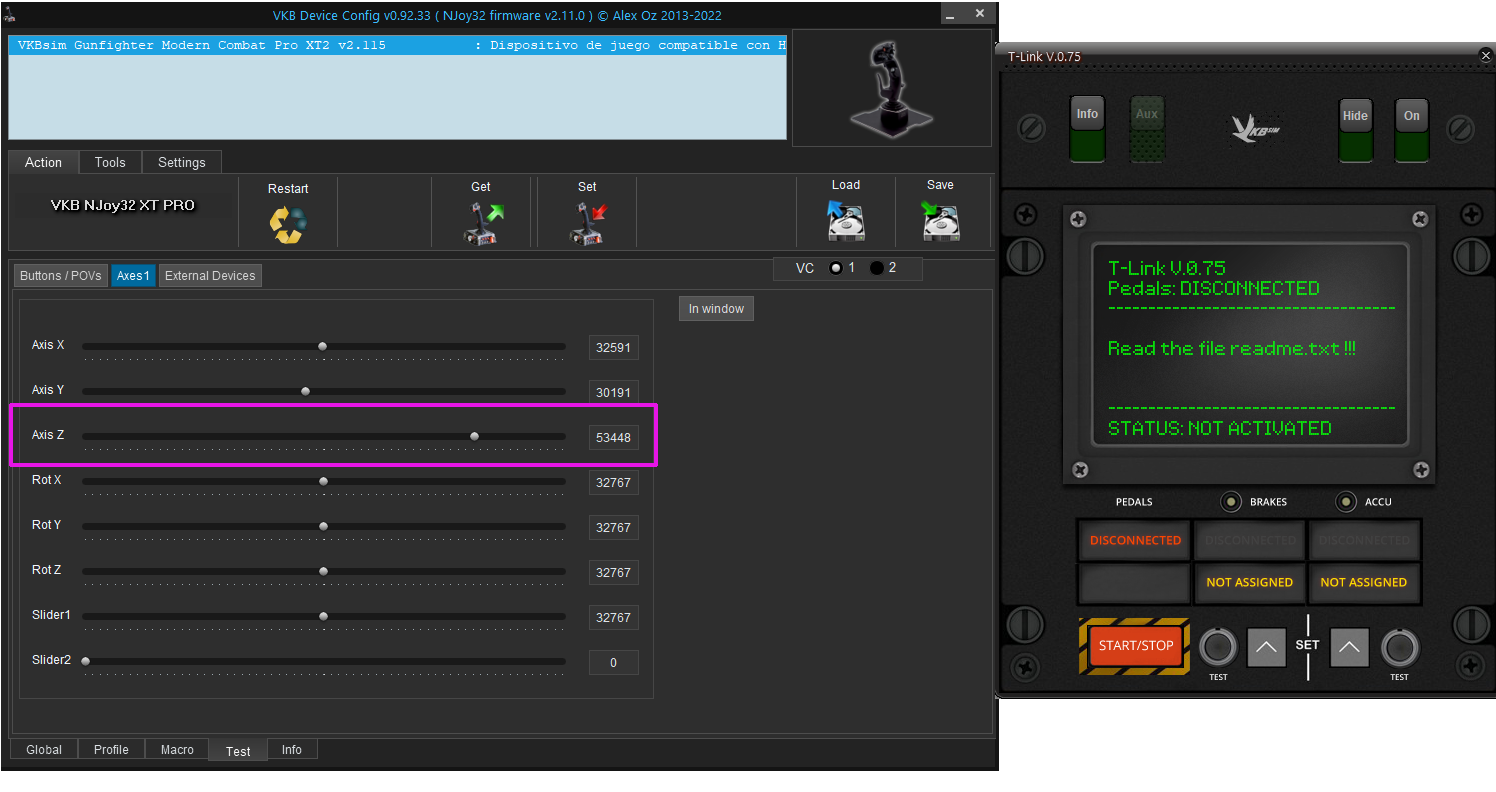Click the 'Pedals: DISCONNECTED' display line
The width and height of the screenshot is (1496, 792).
point(1214,288)
